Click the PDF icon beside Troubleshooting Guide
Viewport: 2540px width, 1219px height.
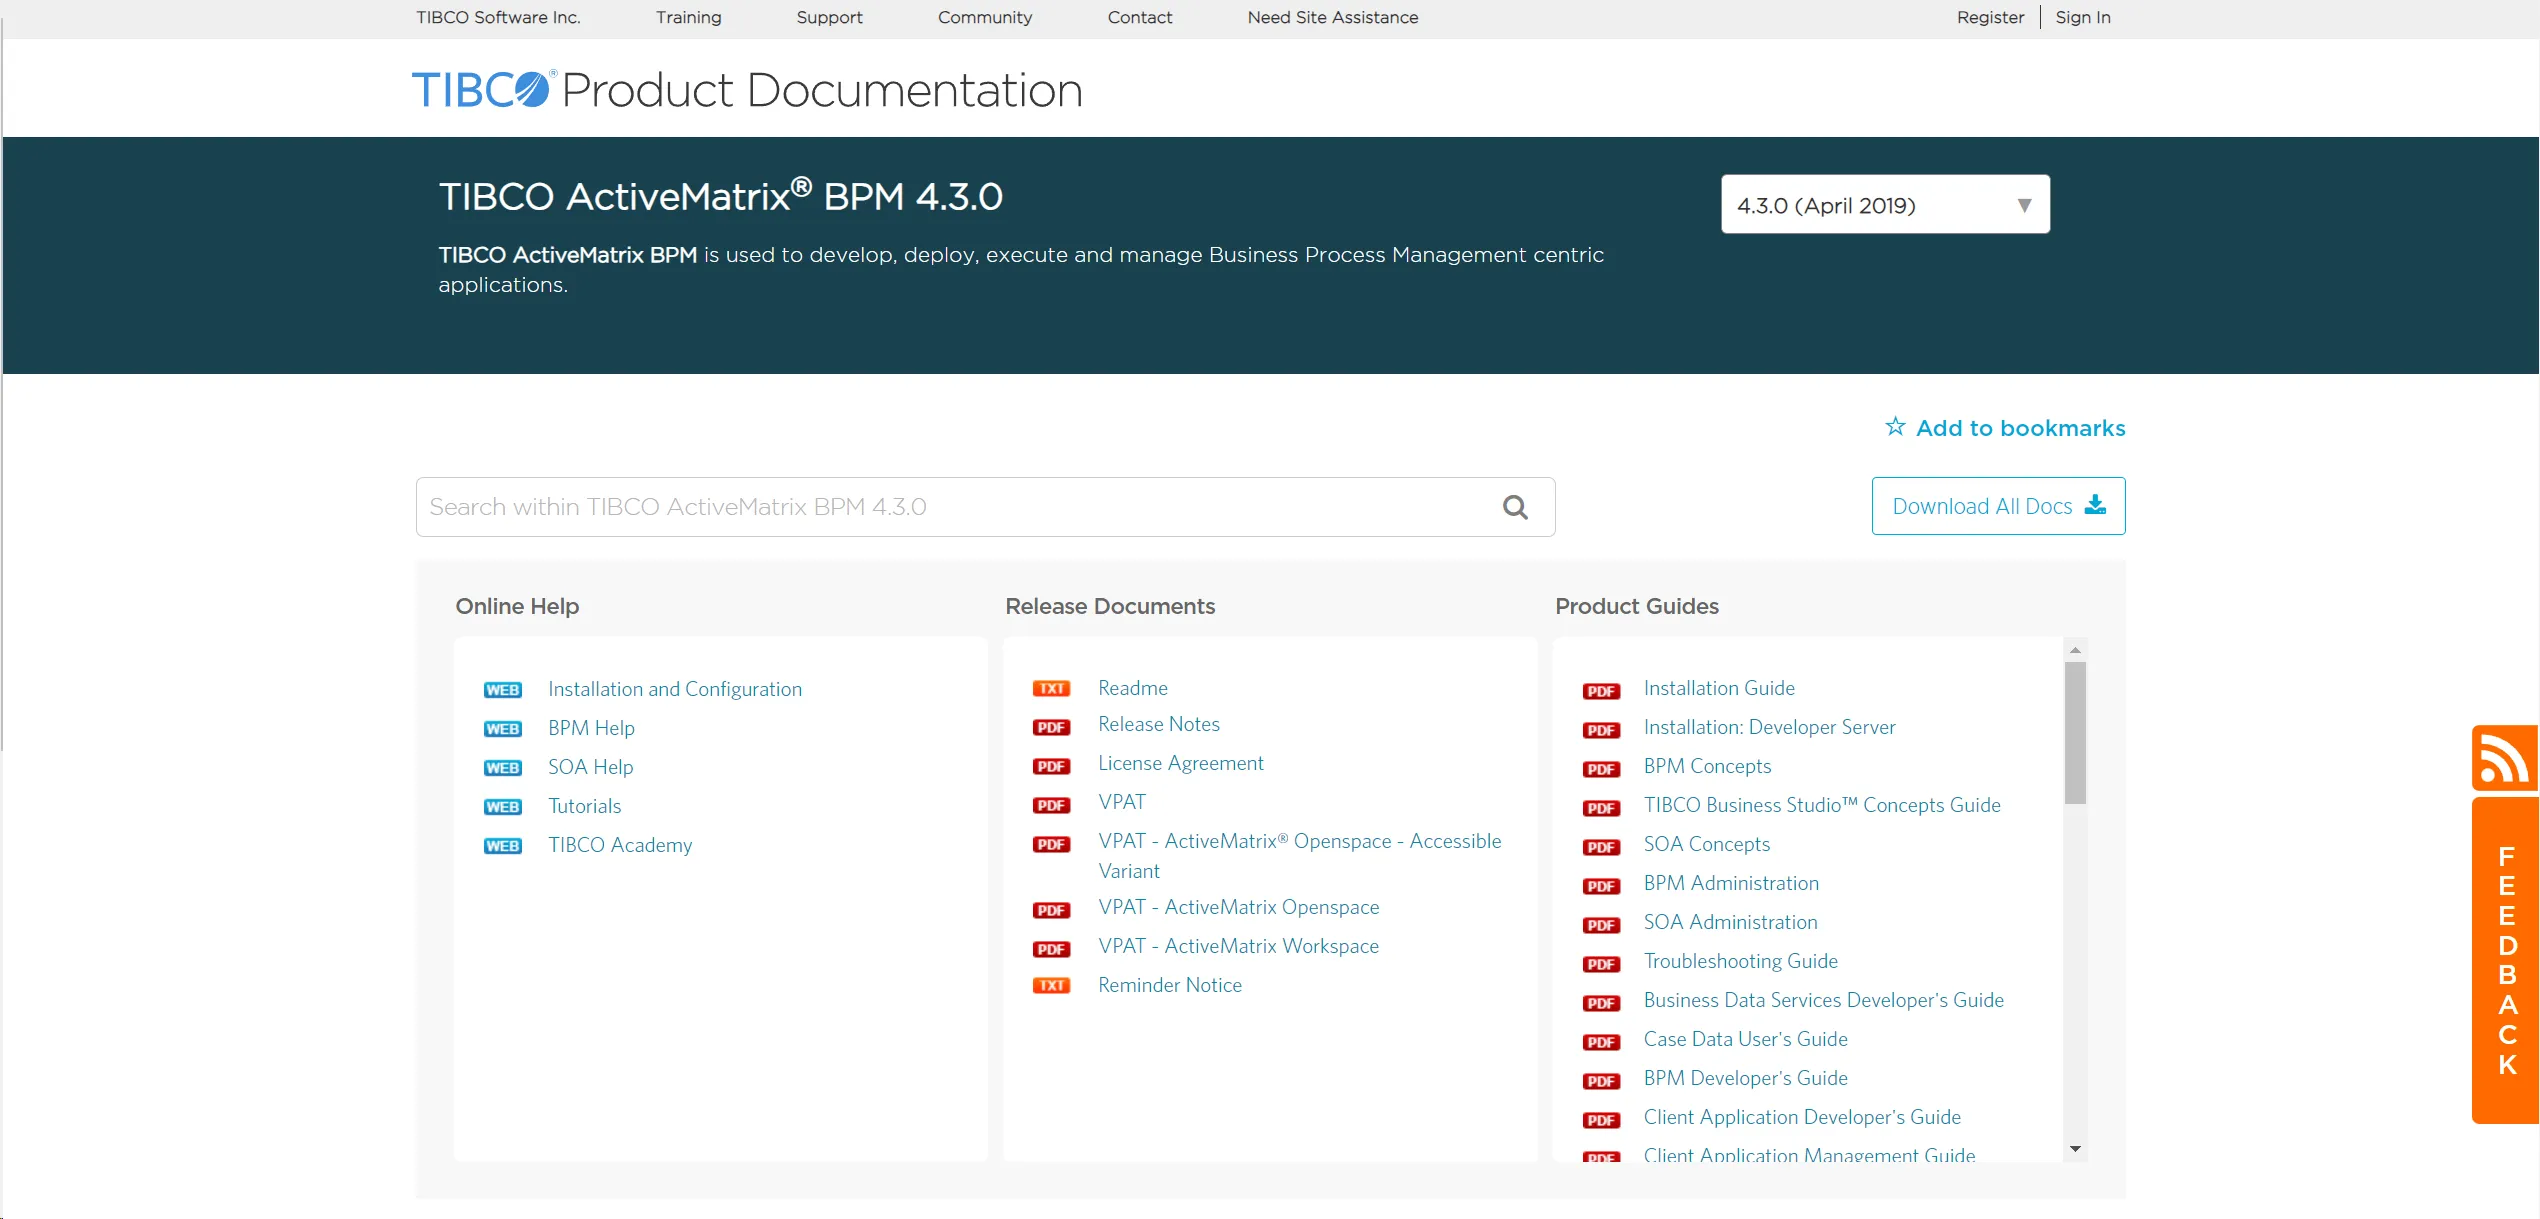tap(1601, 963)
